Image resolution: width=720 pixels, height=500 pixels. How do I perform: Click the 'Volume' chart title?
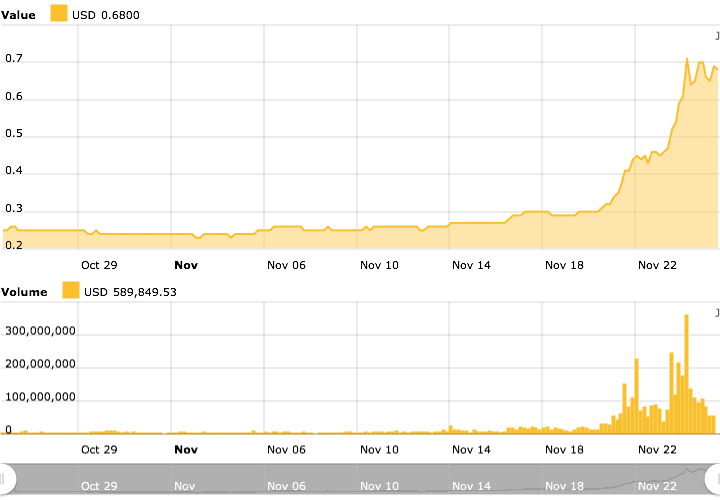pyautogui.click(x=24, y=292)
